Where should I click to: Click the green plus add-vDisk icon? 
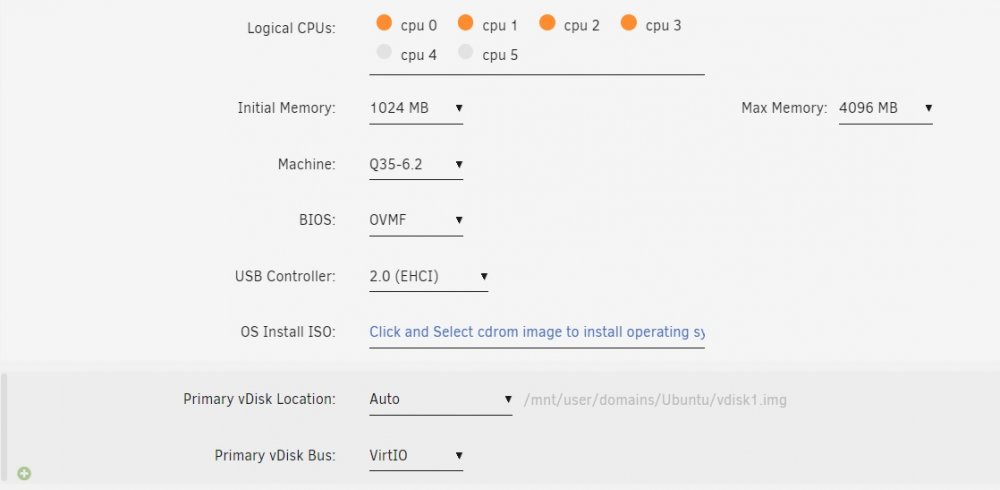(24, 473)
